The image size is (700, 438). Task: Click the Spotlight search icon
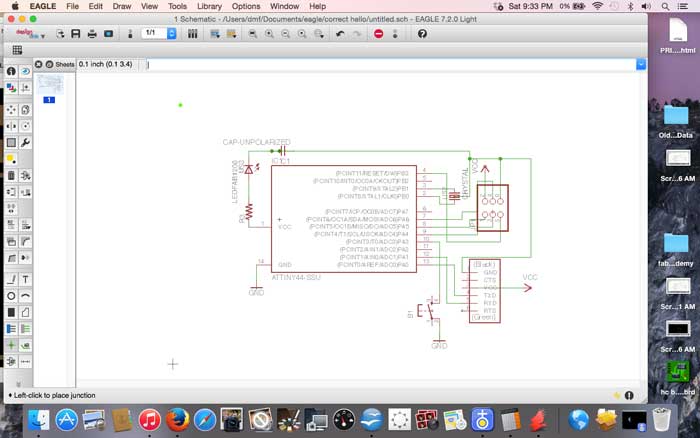click(665, 6)
